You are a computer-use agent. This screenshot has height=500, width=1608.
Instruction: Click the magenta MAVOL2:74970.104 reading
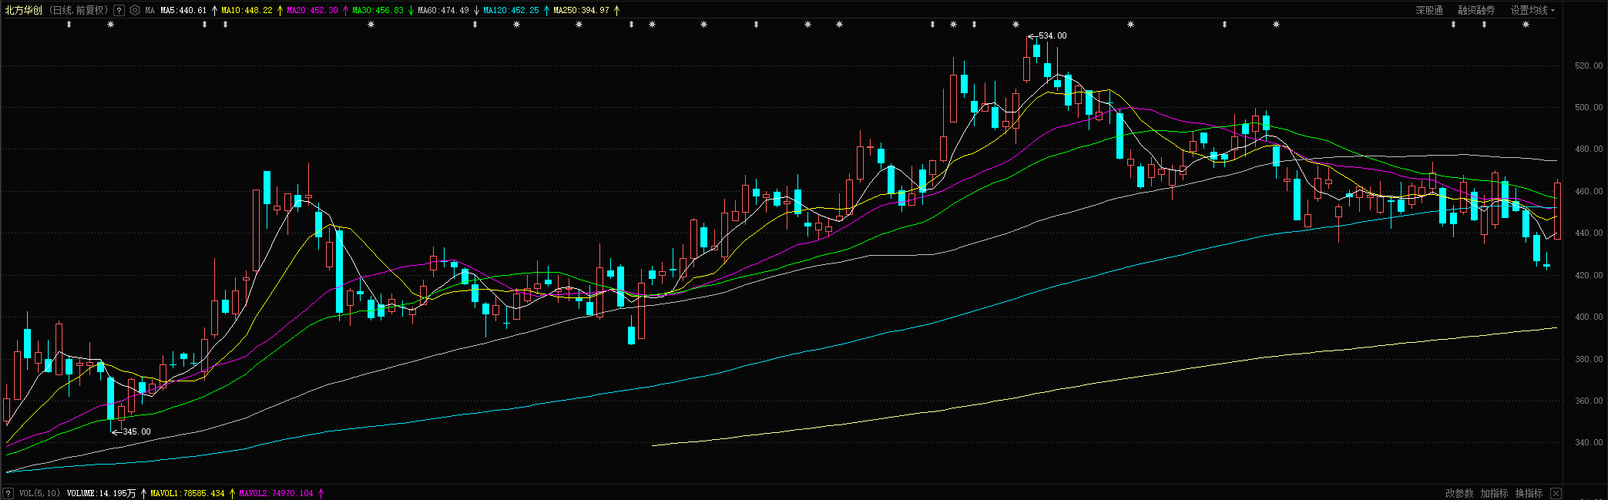click(276, 493)
